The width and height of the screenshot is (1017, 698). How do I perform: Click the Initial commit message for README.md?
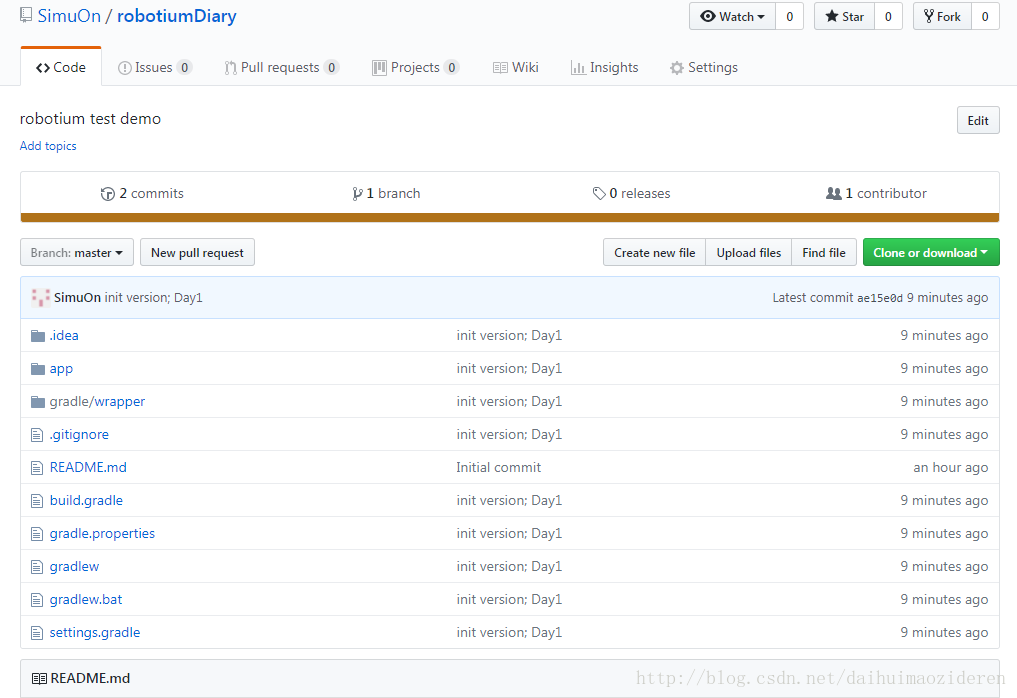point(498,468)
